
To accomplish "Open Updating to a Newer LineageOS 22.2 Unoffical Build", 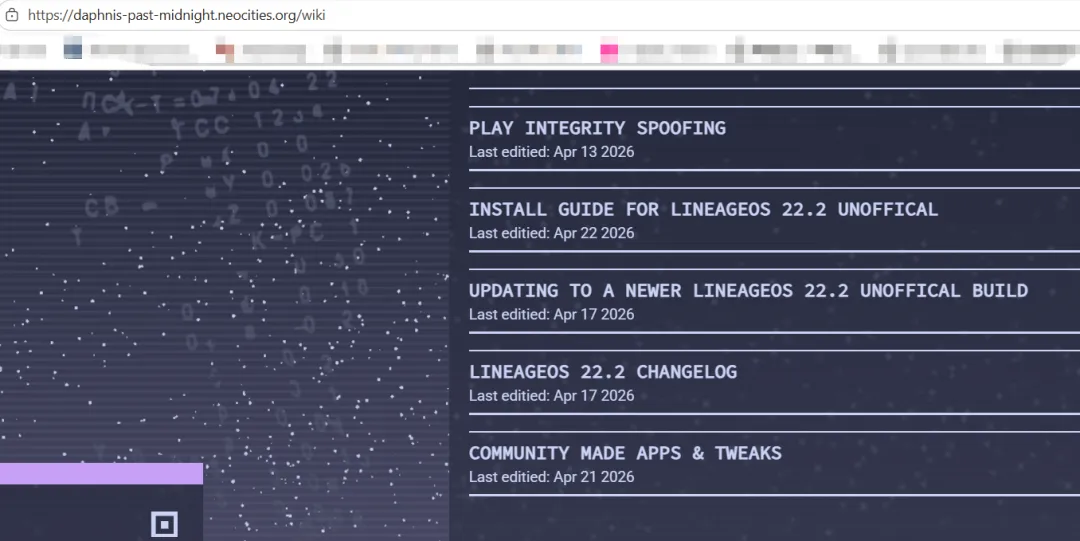I will coord(748,291).
